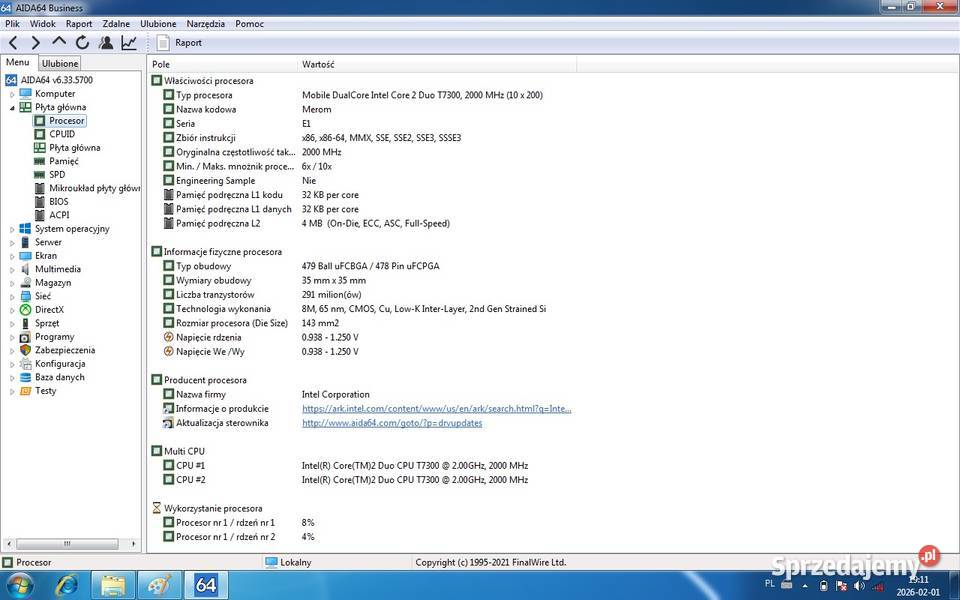This screenshot has width=960, height=600.
Task: Select the Procesor item in the sidebar
Action: point(64,120)
